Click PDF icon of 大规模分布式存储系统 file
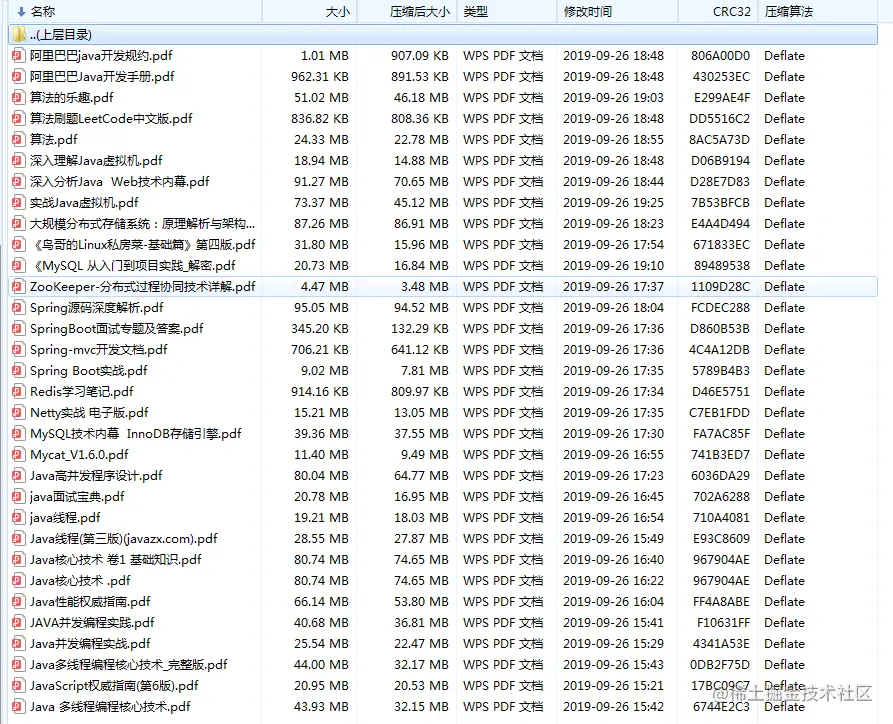Screen dimensions: 893x724 tap(19, 223)
